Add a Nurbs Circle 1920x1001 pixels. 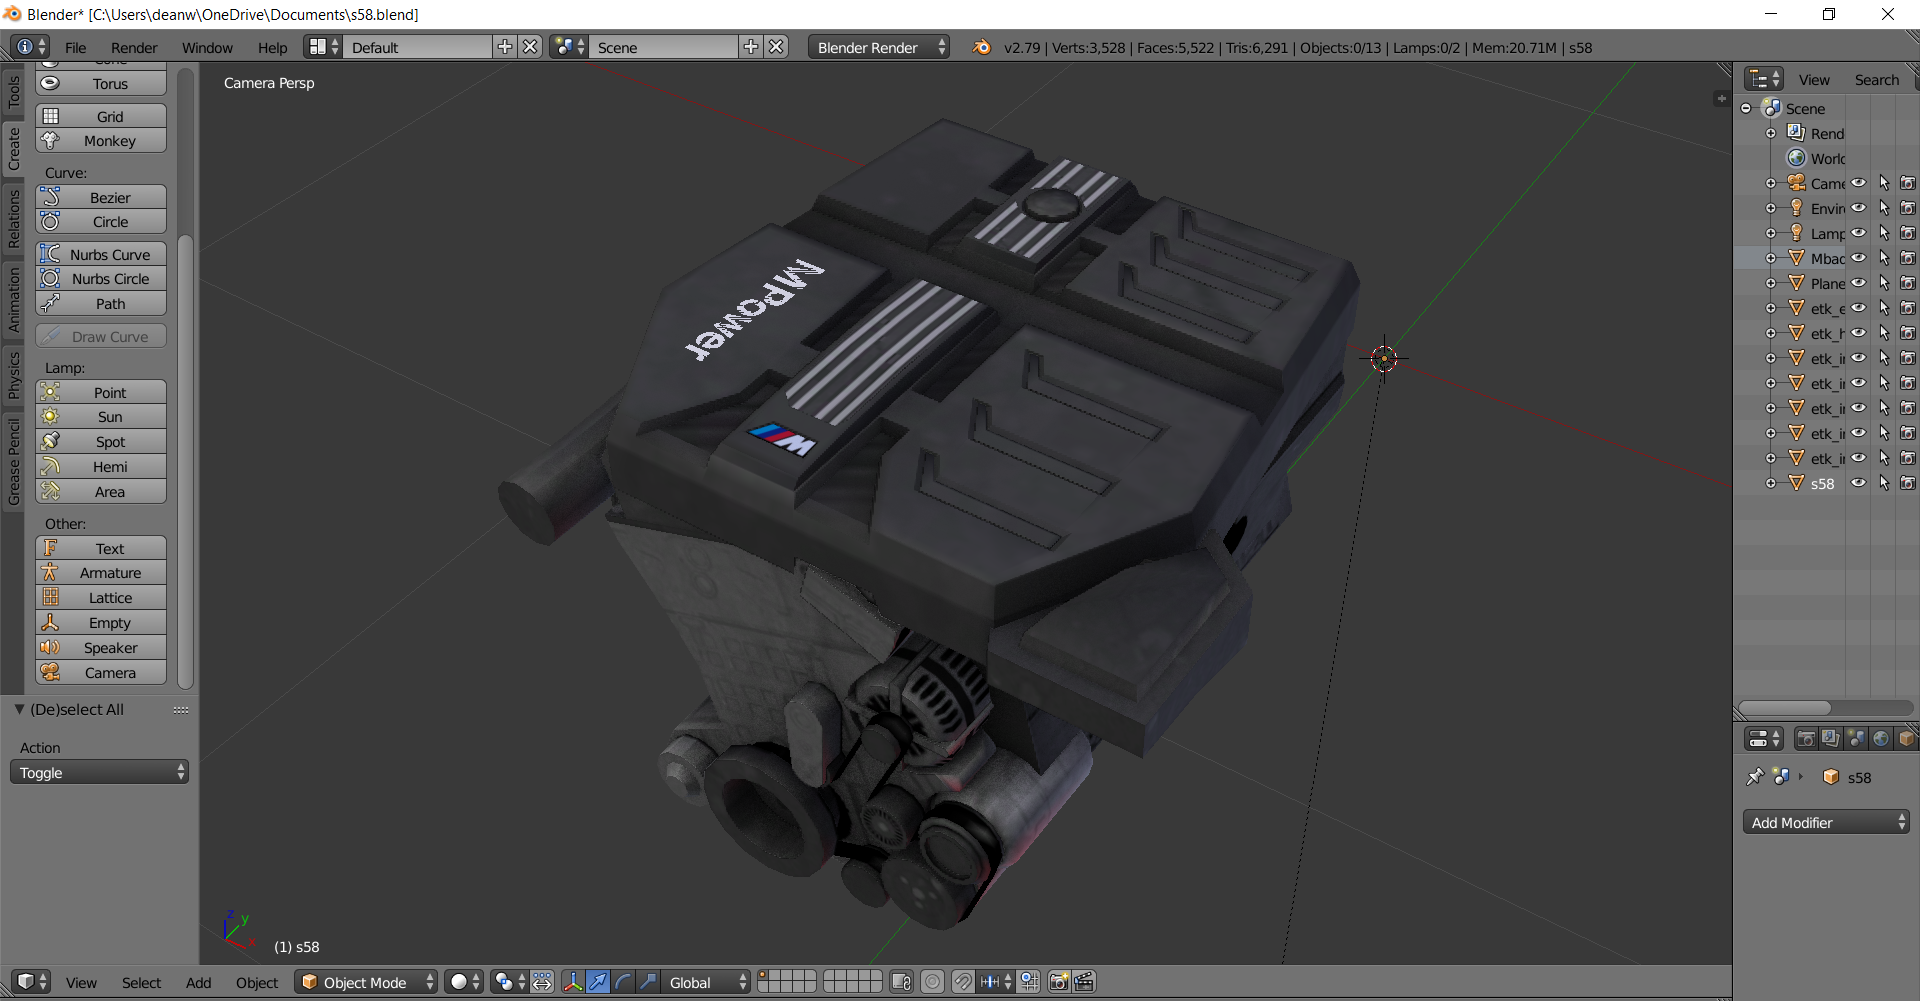click(x=101, y=279)
